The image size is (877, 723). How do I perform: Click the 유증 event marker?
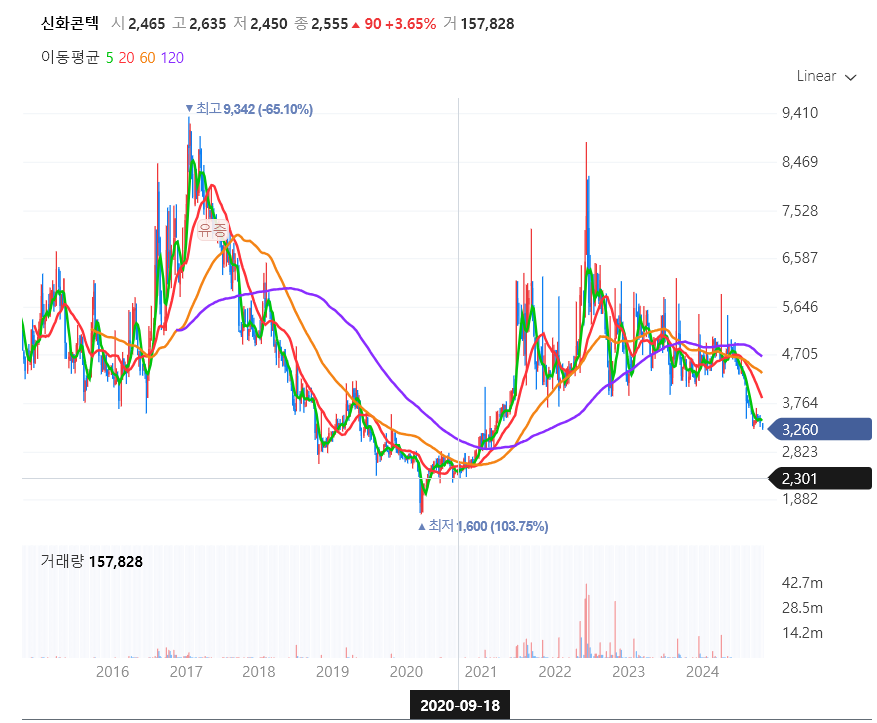coord(213,230)
